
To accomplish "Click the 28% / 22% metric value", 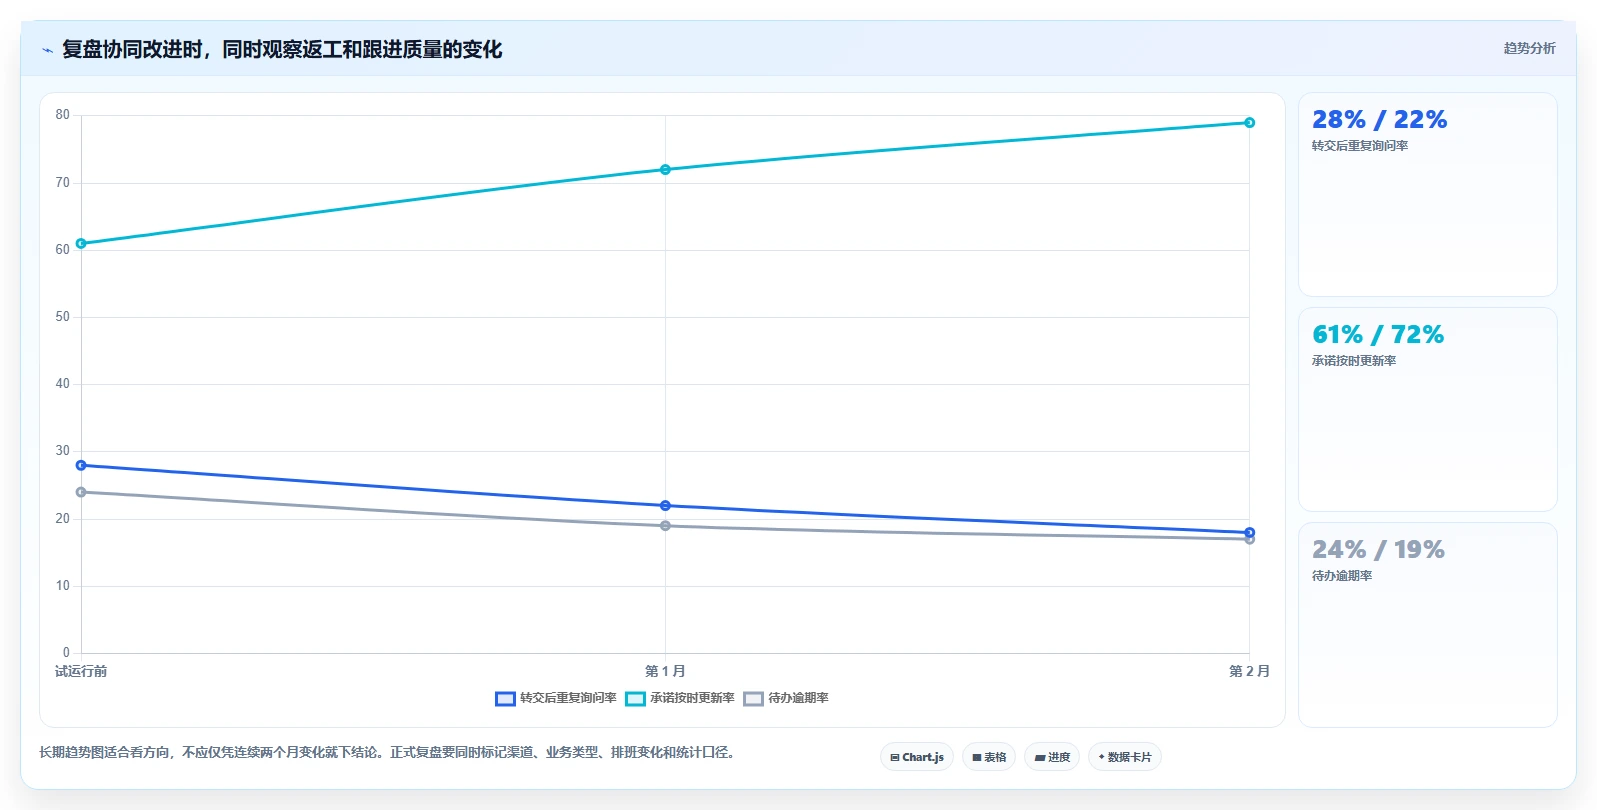I will point(1379,120).
